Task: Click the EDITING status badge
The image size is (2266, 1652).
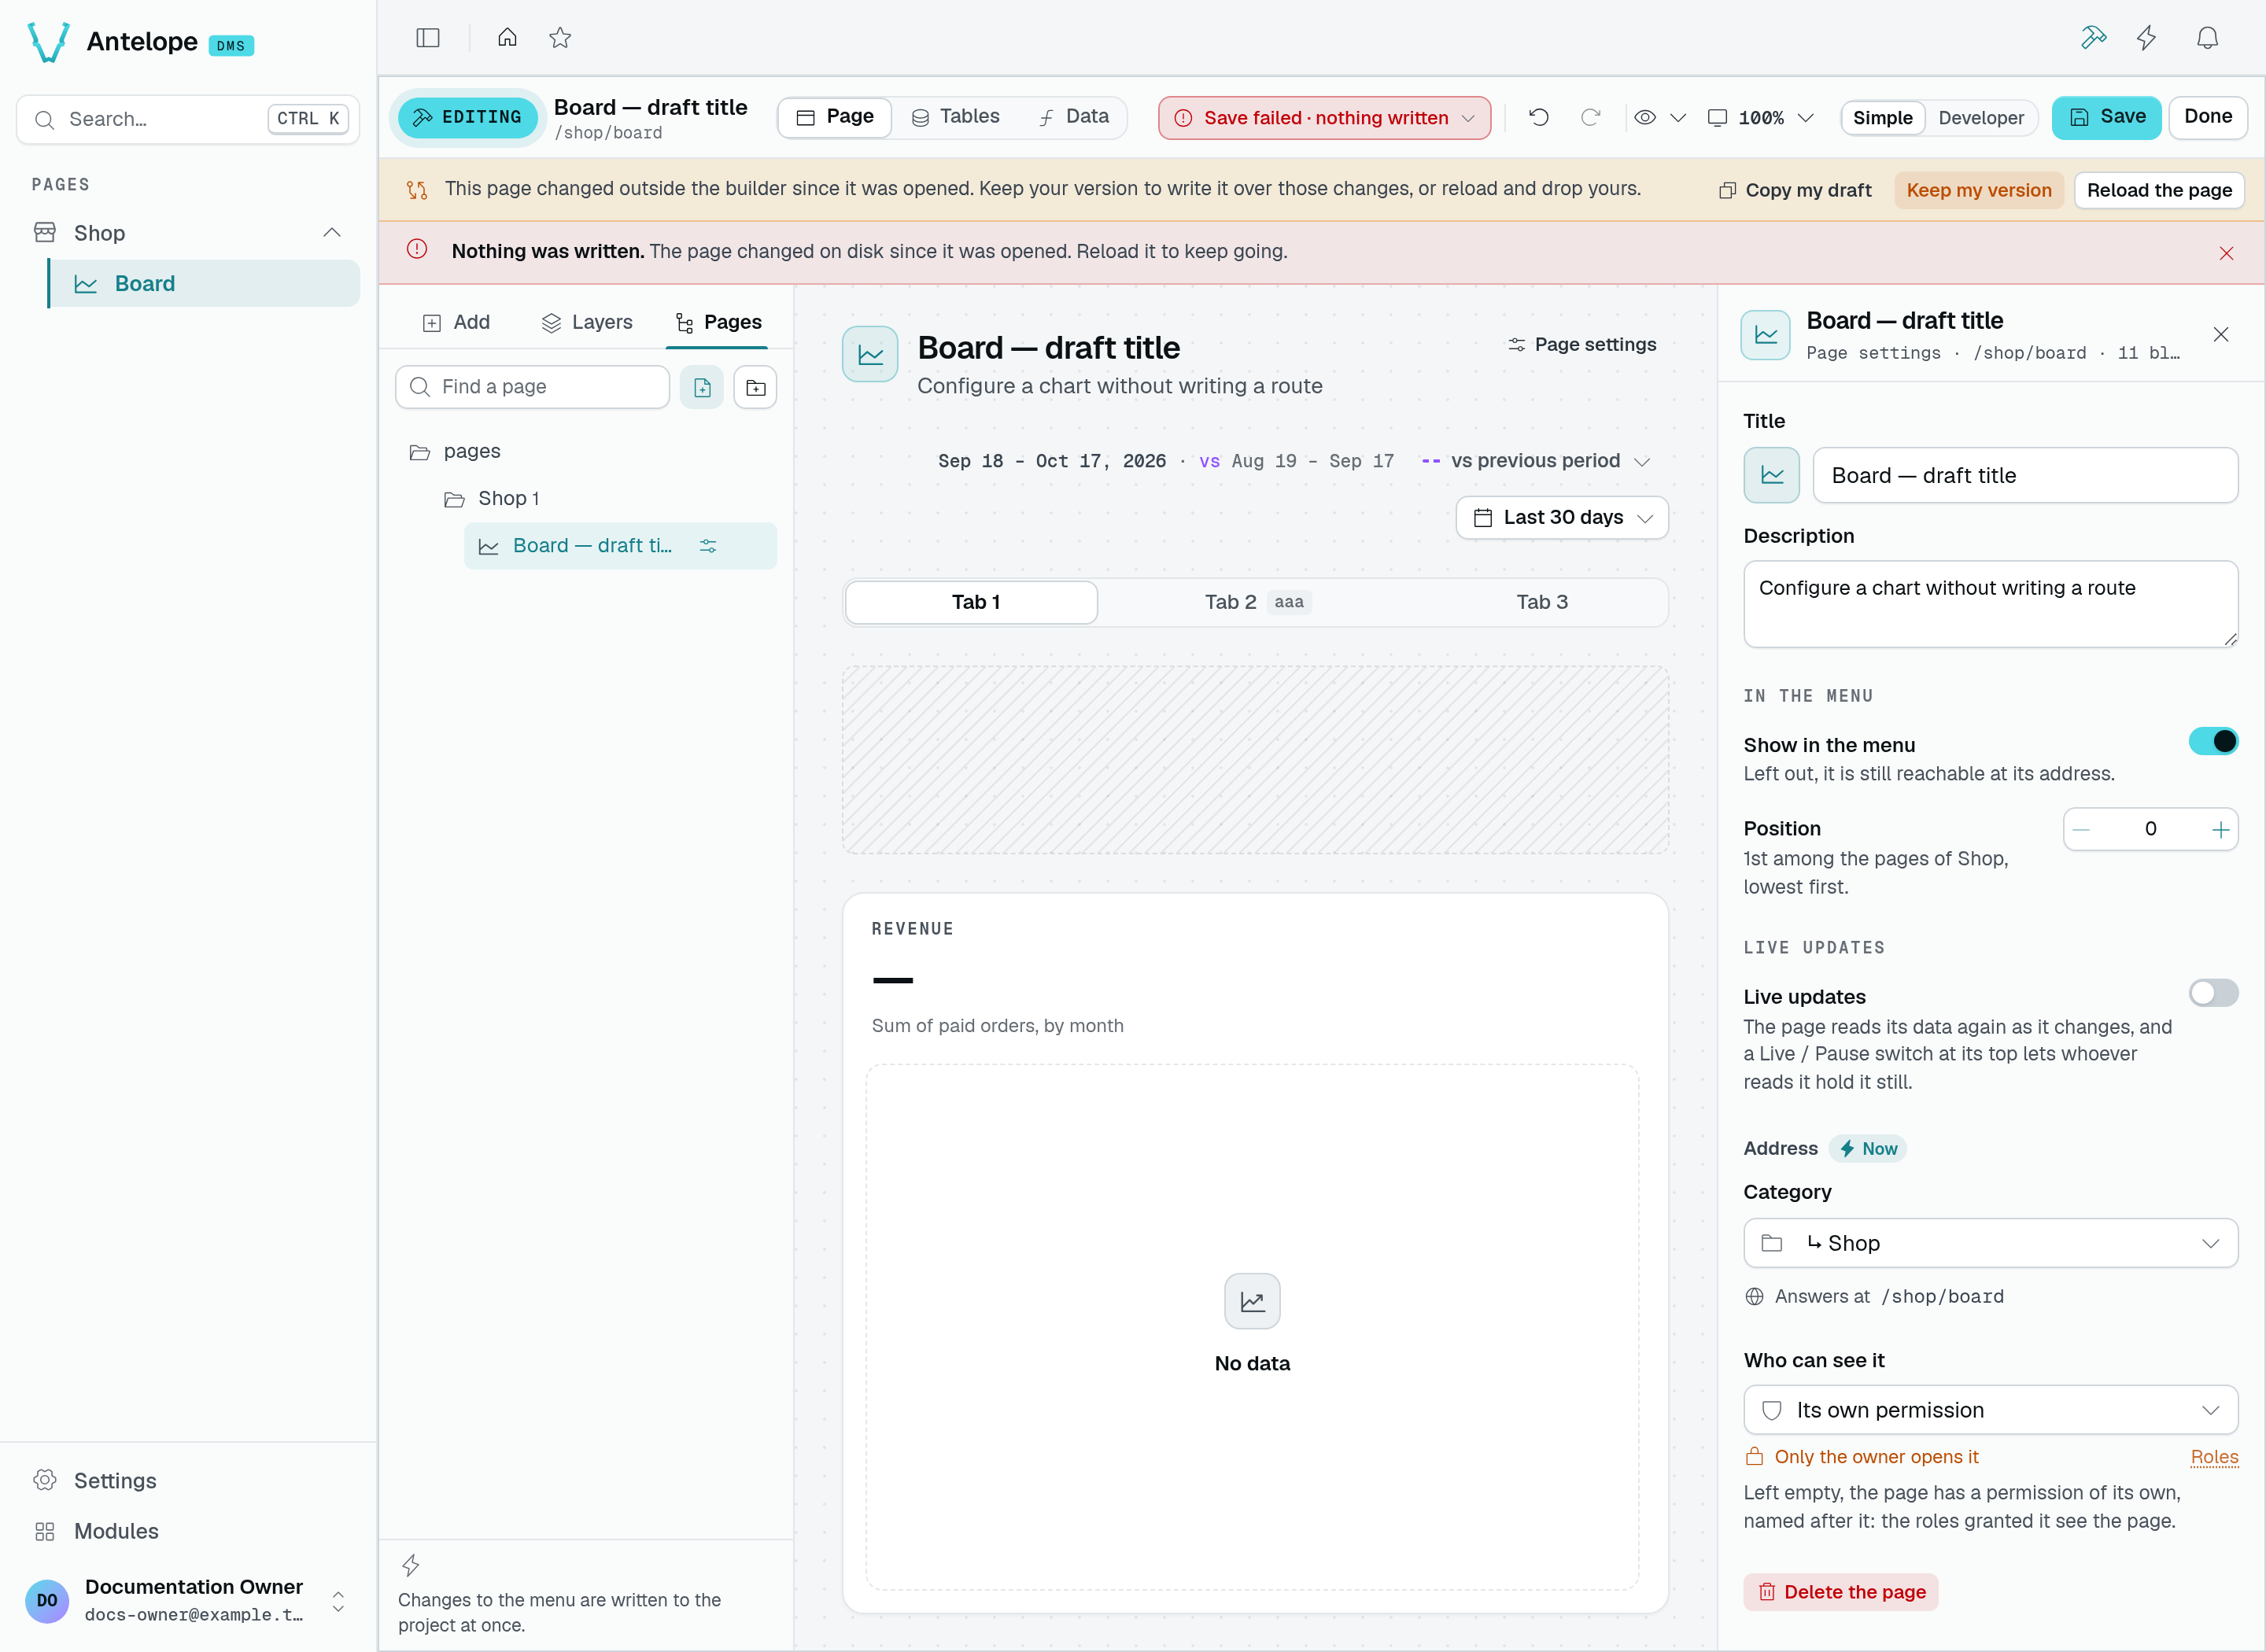Action: point(467,117)
